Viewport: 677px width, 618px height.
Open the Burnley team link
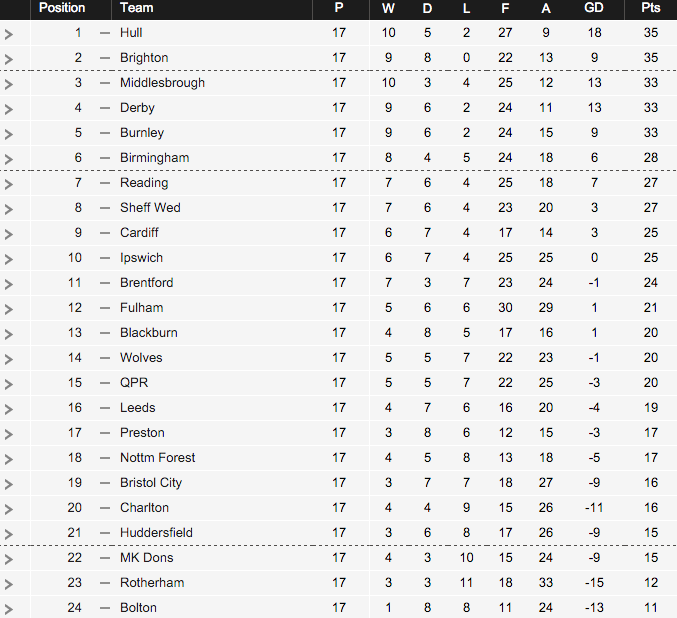click(x=142, y=133)
